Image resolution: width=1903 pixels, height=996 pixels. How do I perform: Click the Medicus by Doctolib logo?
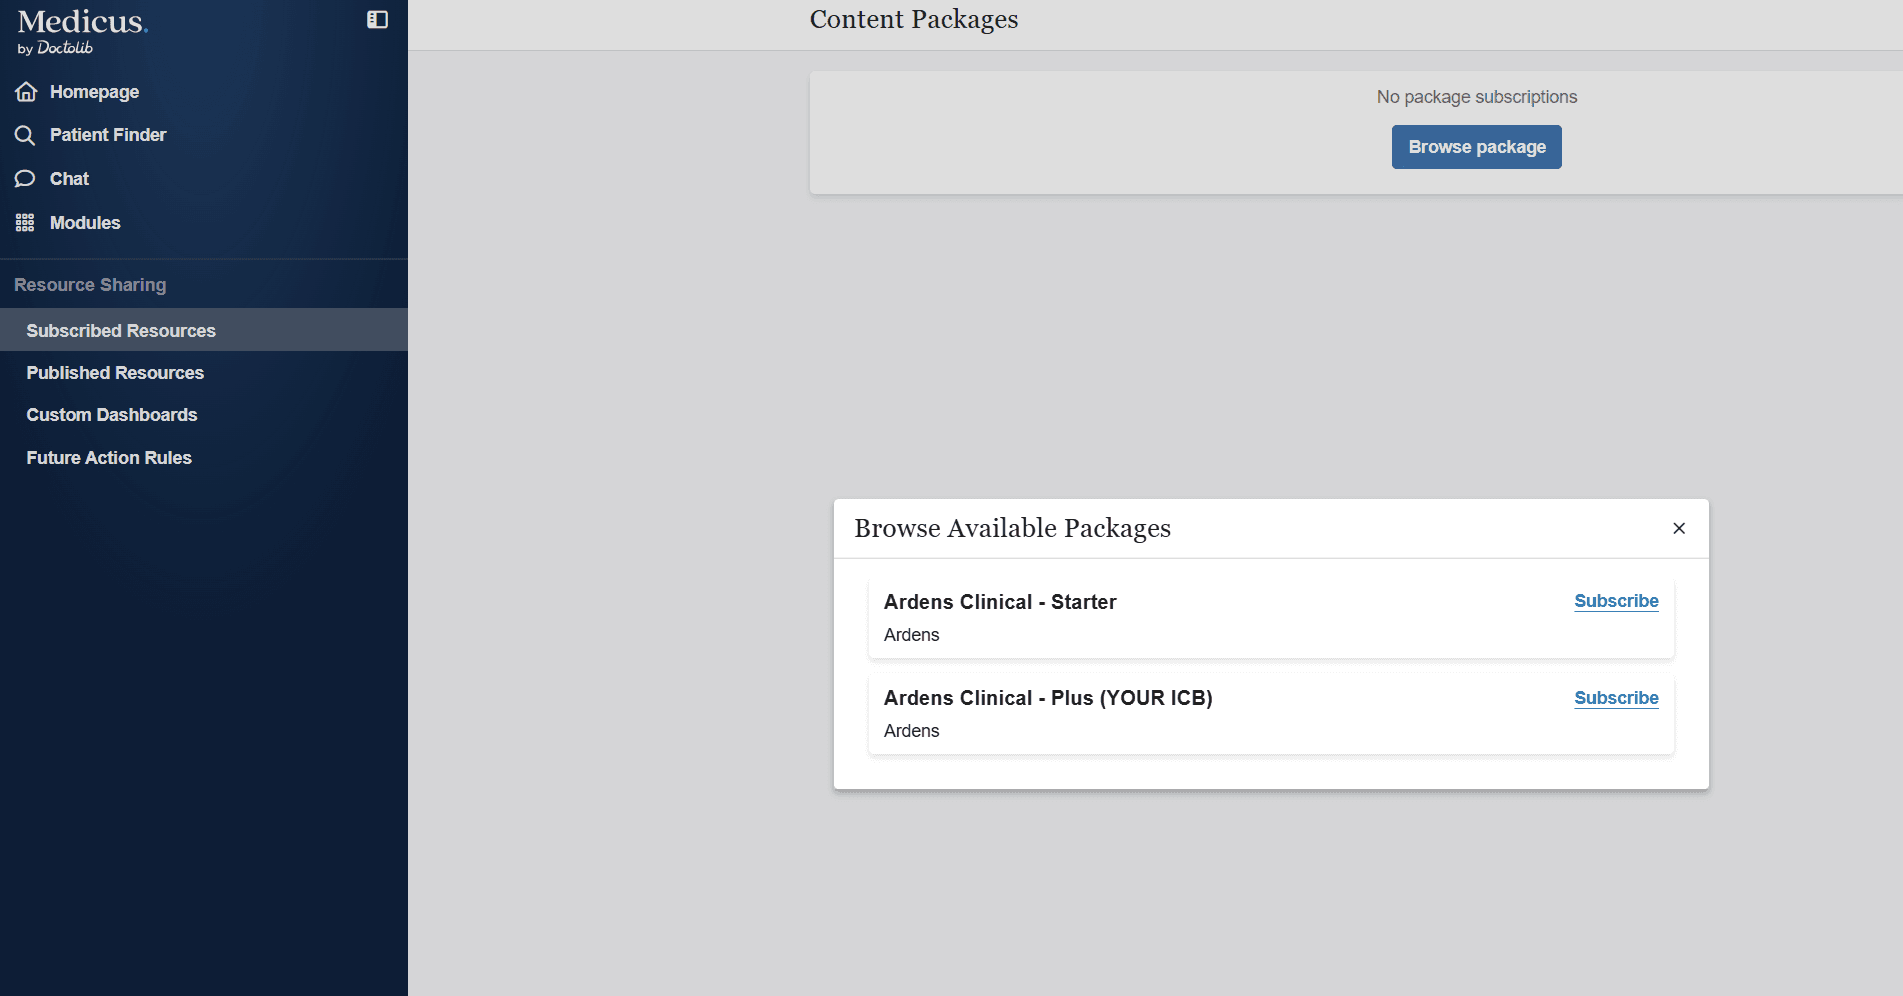pos(82,32)
